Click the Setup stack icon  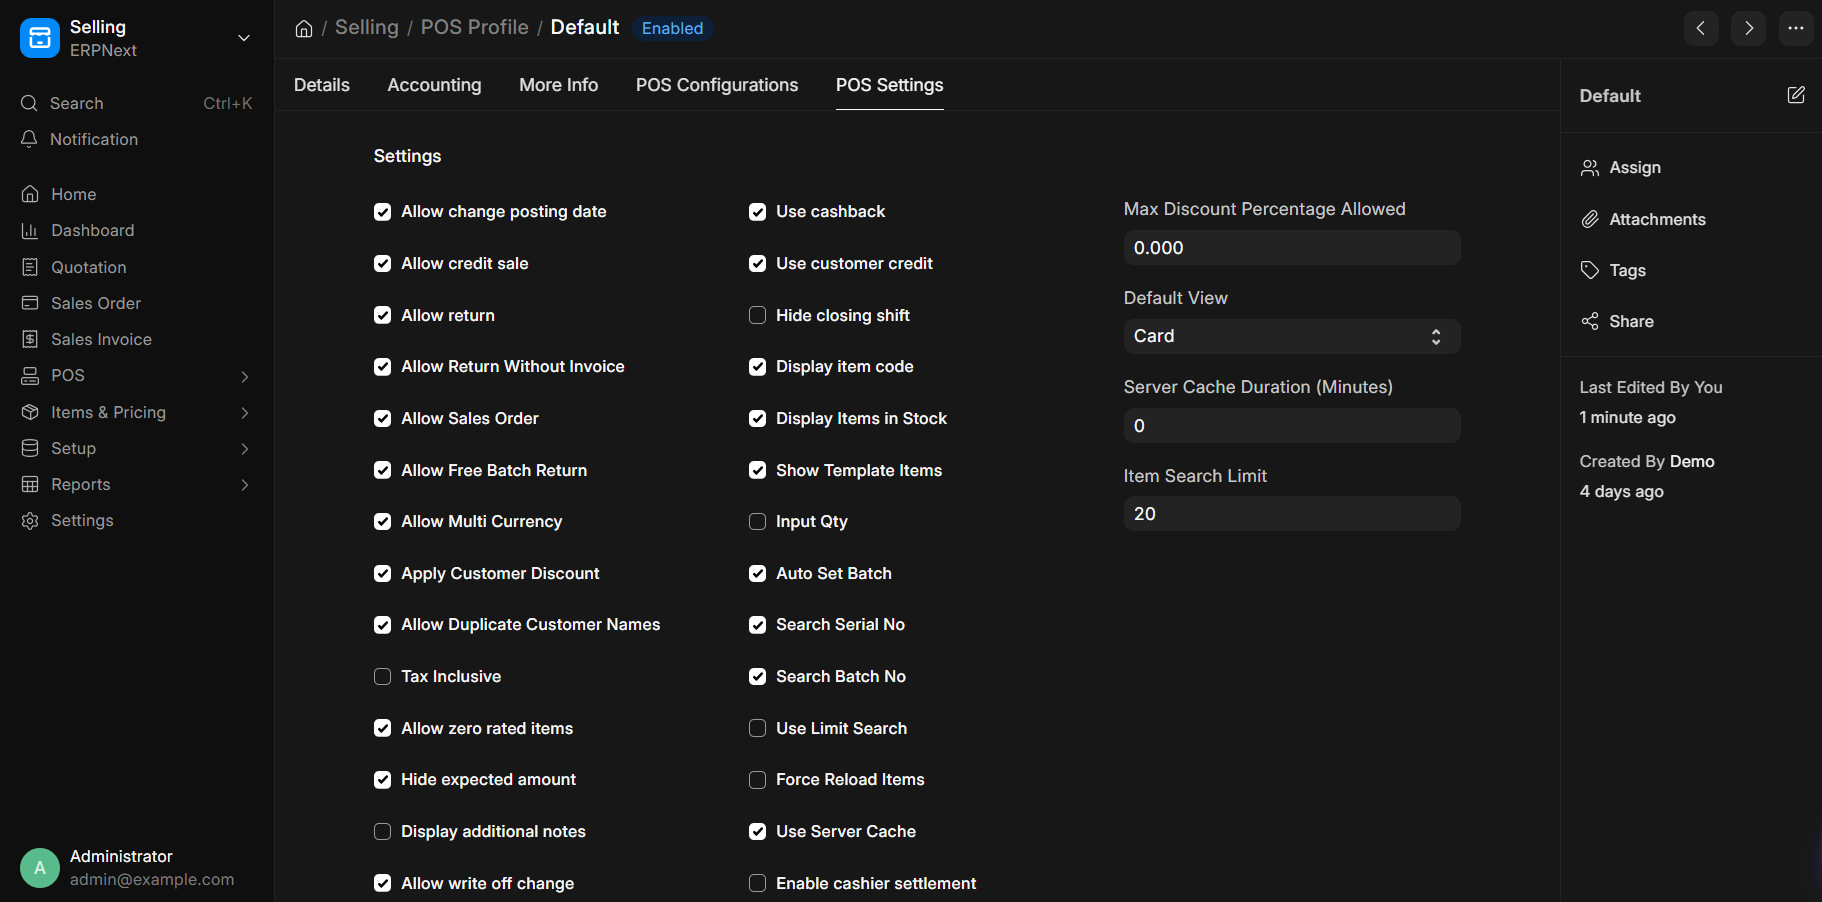tap(30, 448)
